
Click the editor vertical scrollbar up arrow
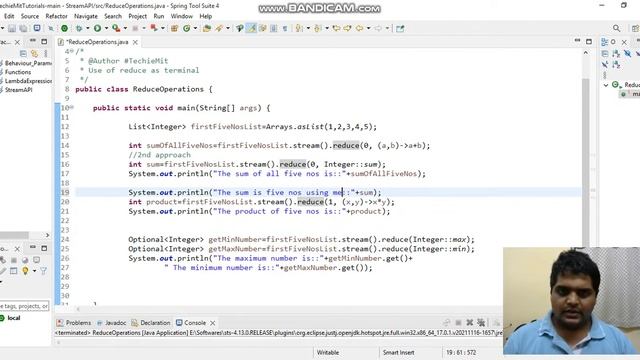pos(586,53)
